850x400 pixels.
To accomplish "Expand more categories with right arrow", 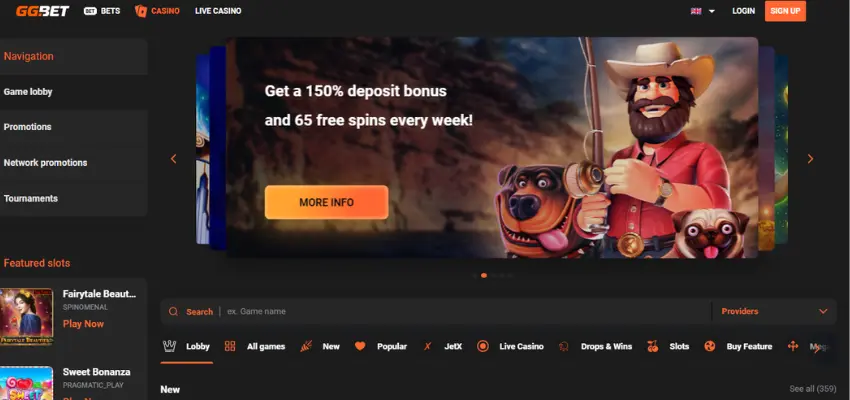I will coord(817,349).
